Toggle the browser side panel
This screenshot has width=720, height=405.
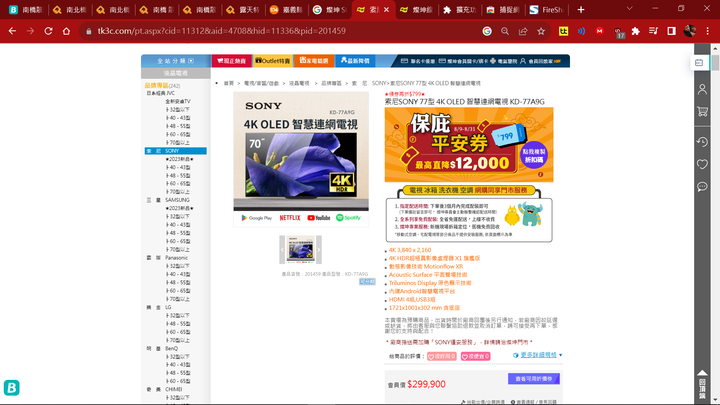pos(671,31)
